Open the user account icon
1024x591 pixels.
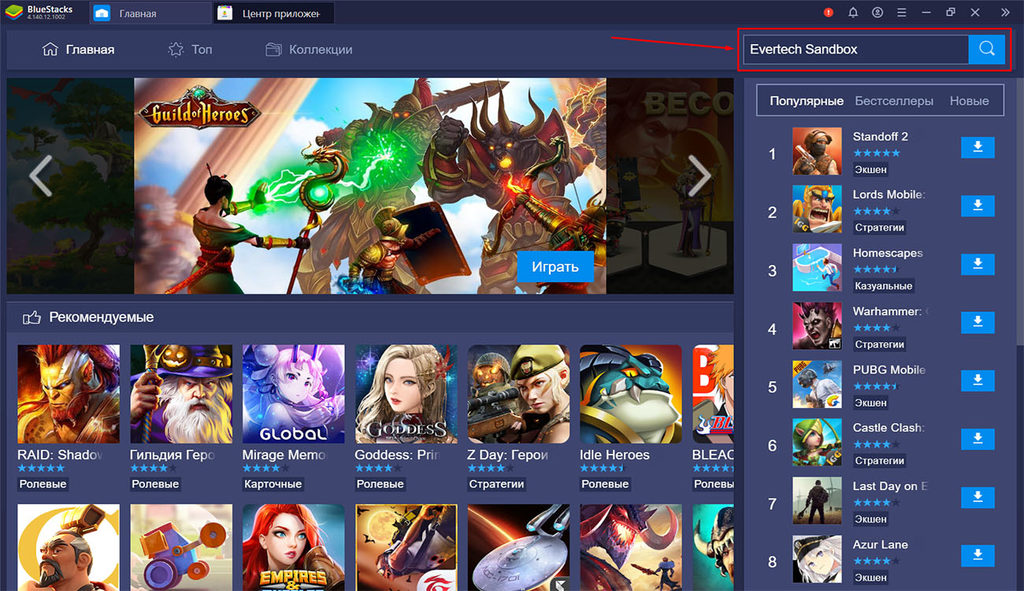click(877, 12)
